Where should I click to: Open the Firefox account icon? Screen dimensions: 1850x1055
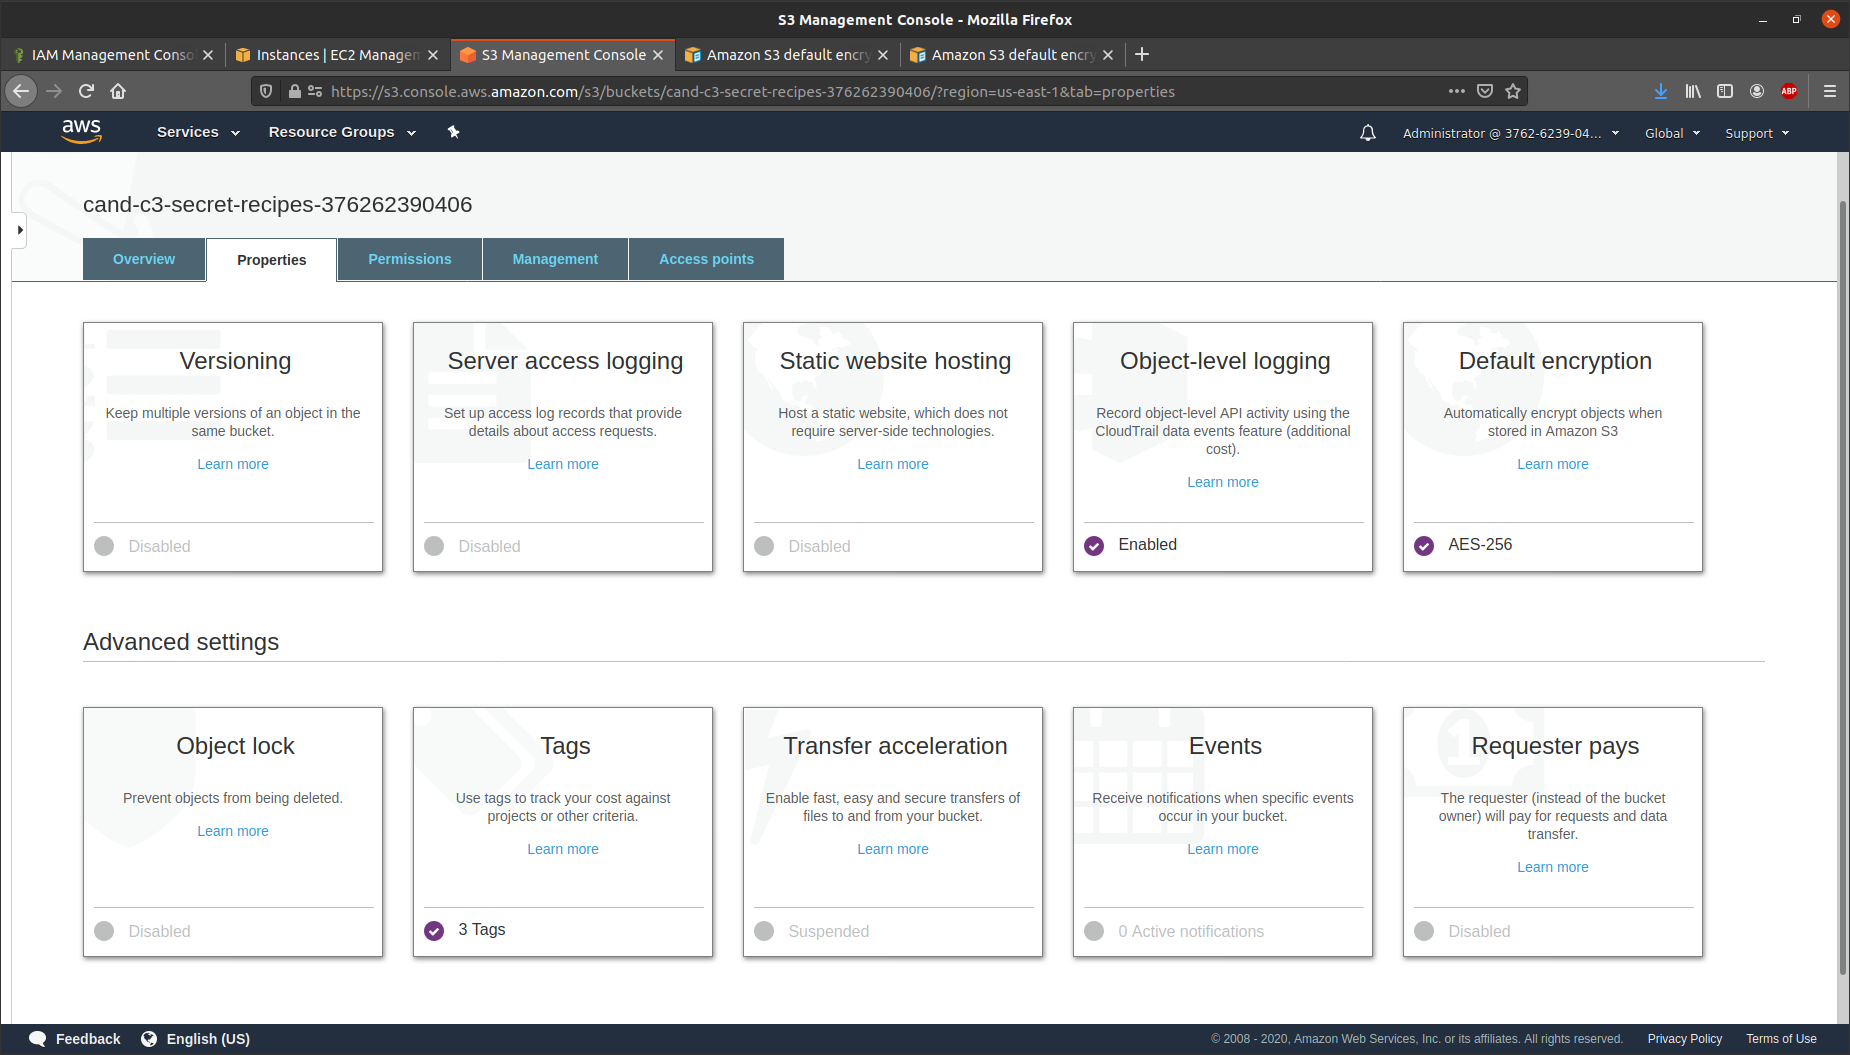1757,91
